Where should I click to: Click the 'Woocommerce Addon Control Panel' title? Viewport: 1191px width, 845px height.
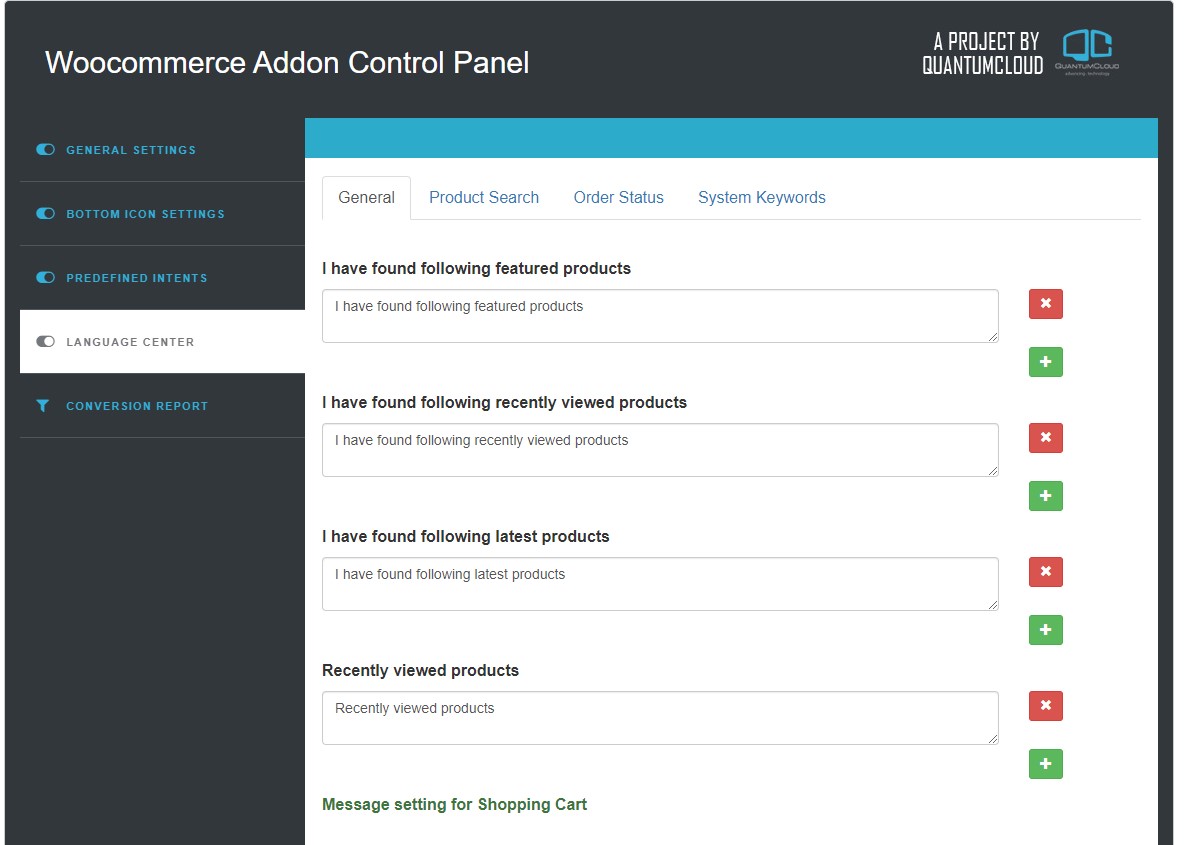287,62
